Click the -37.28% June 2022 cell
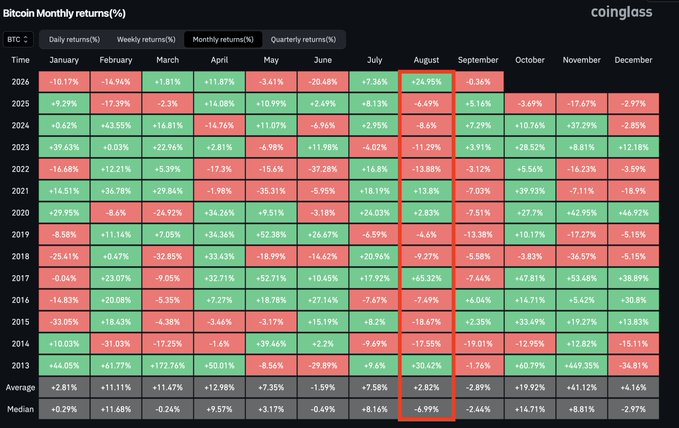The width and height of the screenshot is (679, 428). coord(323,169)
